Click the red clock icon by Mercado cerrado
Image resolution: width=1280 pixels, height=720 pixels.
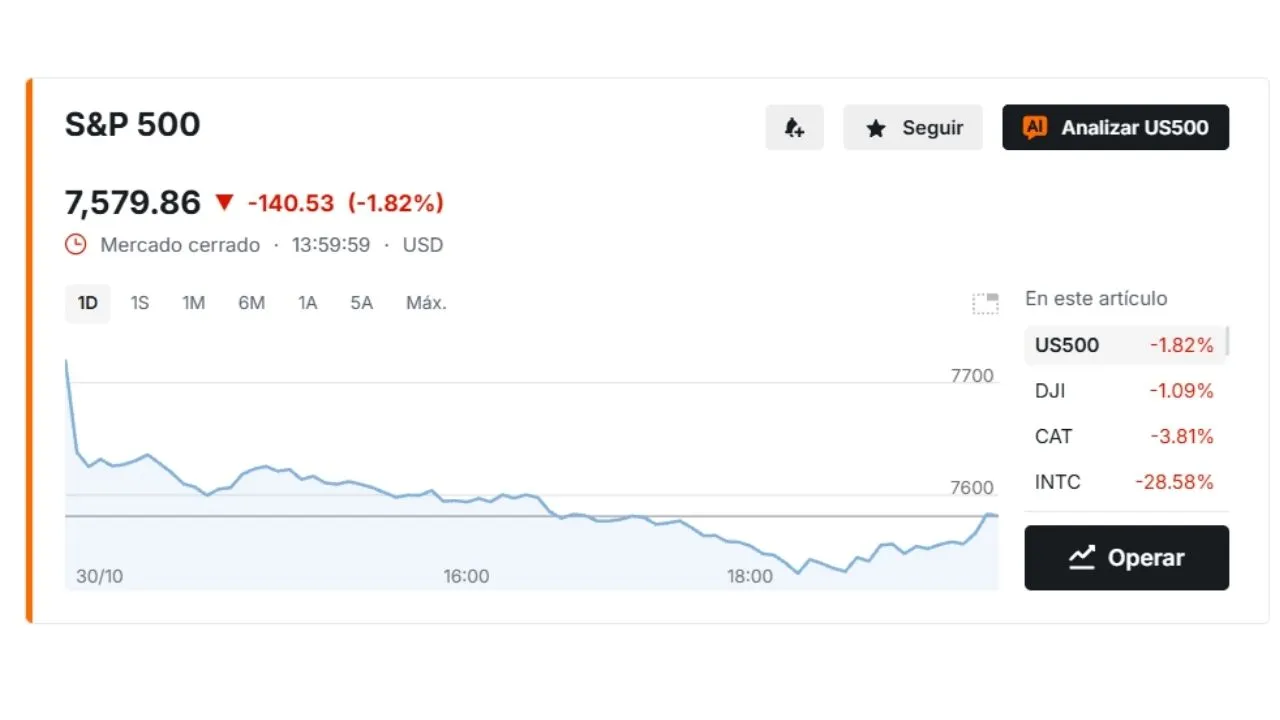pos(76,244)
